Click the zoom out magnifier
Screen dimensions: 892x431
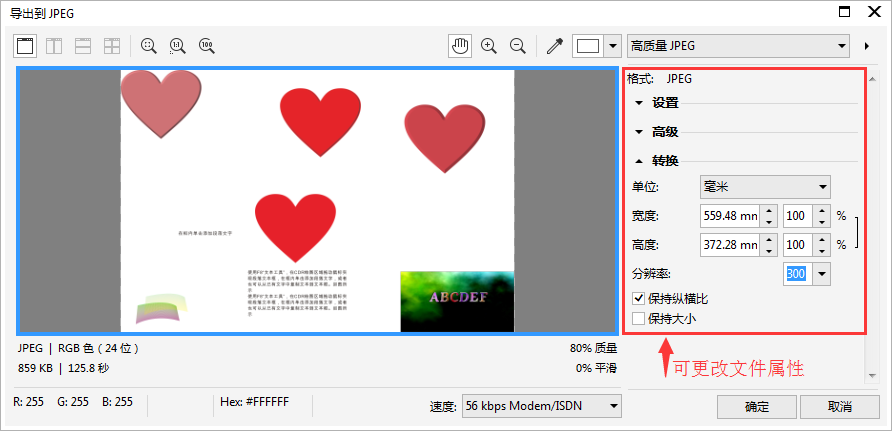(518, 46)
